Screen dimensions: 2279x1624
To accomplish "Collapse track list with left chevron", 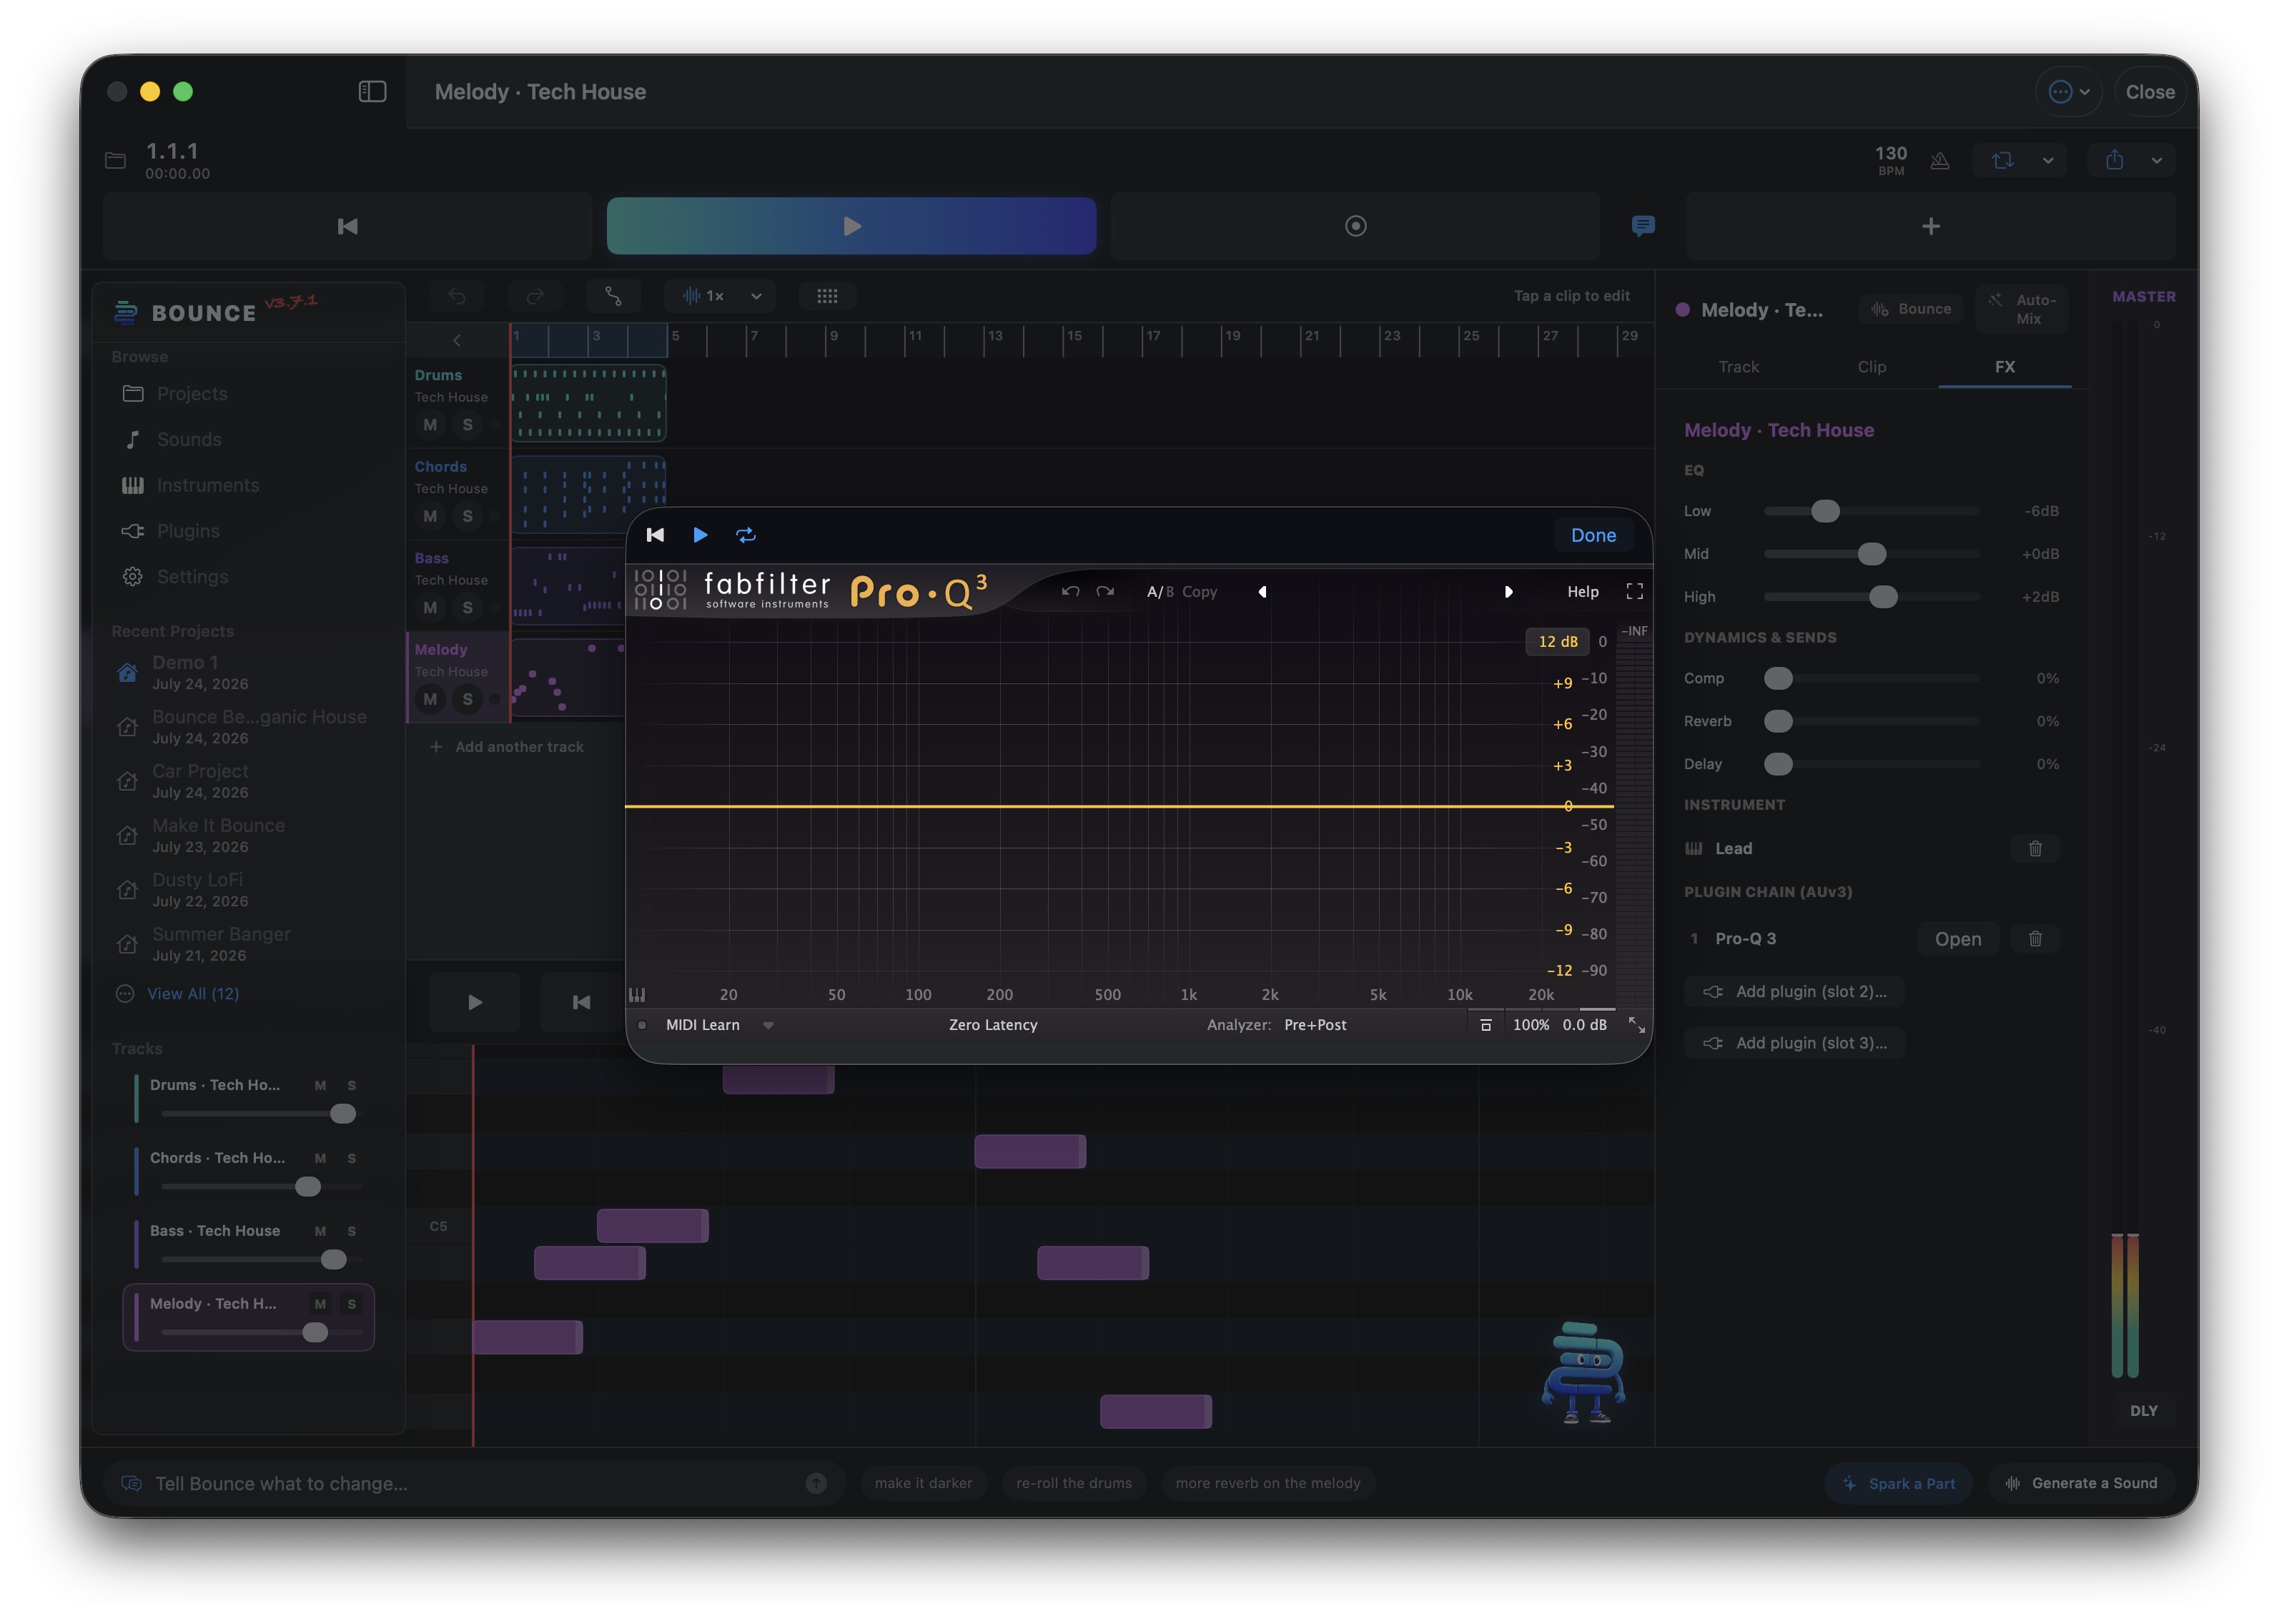I will (456, 341).
